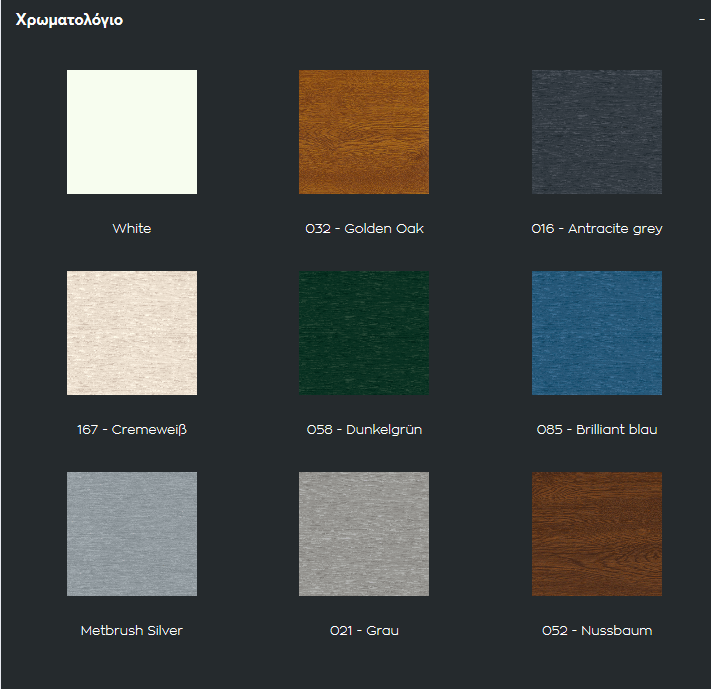Screen dimensions: 711x689
Task: Pick the Nussbaum dark wood swatch
Action: click(x=597, y=534)
